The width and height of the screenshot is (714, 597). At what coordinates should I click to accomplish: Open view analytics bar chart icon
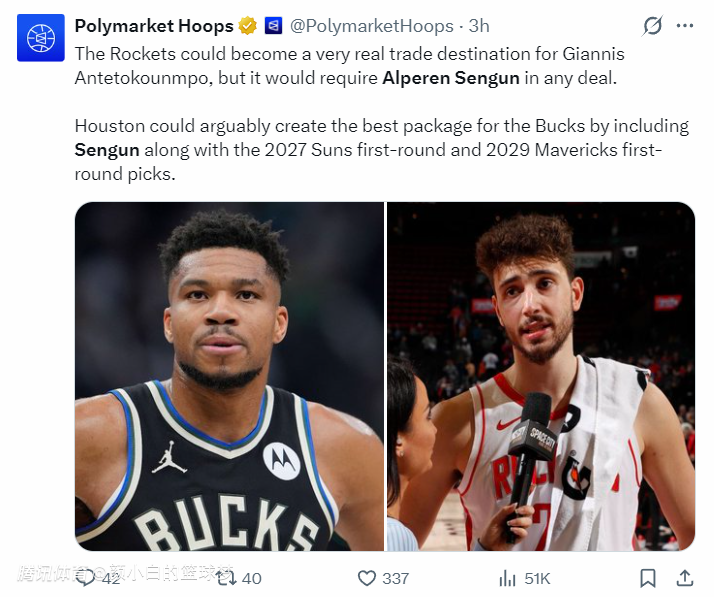[508, 578]
